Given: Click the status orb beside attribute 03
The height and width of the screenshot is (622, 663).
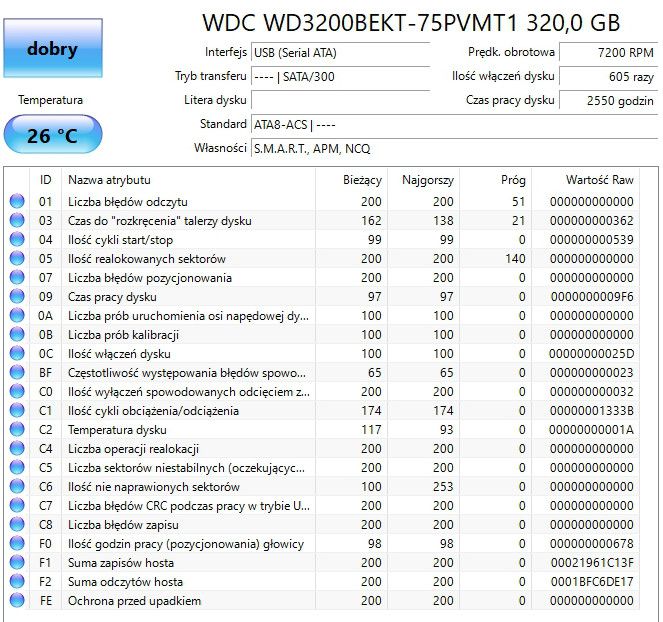Looking at the screenshot, I should 17,220.
